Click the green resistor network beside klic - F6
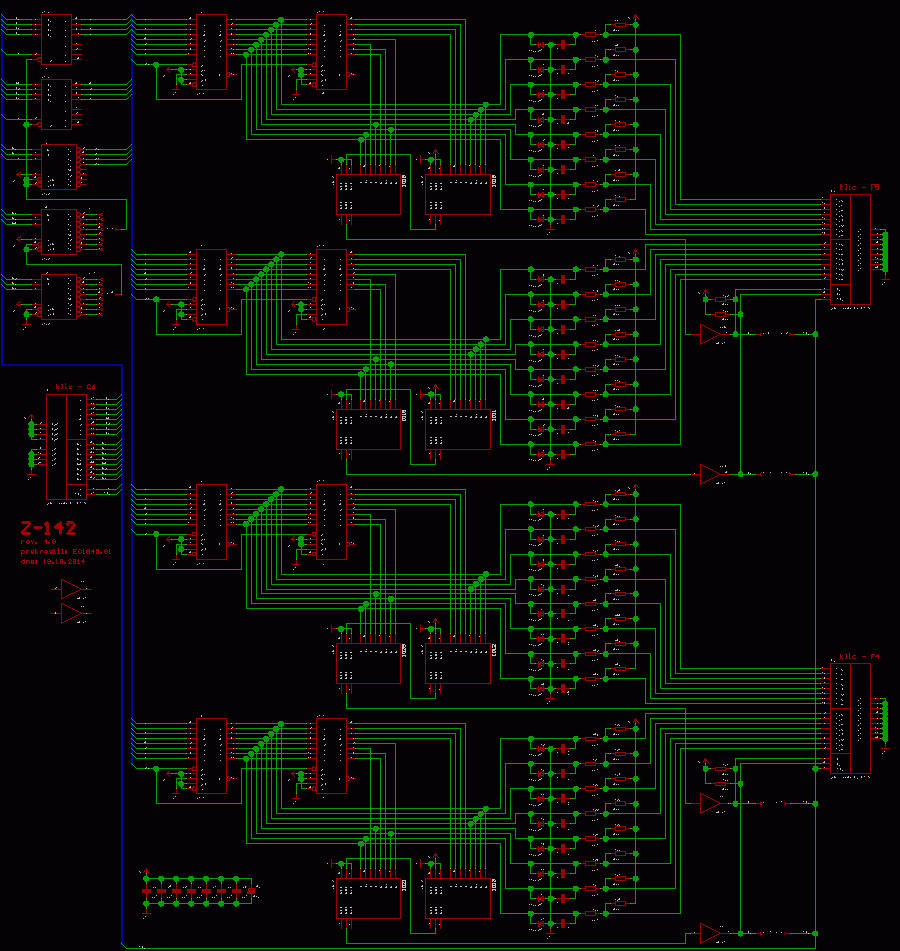The width and height of the screenshot is (900, 951). tap(883, 250)
